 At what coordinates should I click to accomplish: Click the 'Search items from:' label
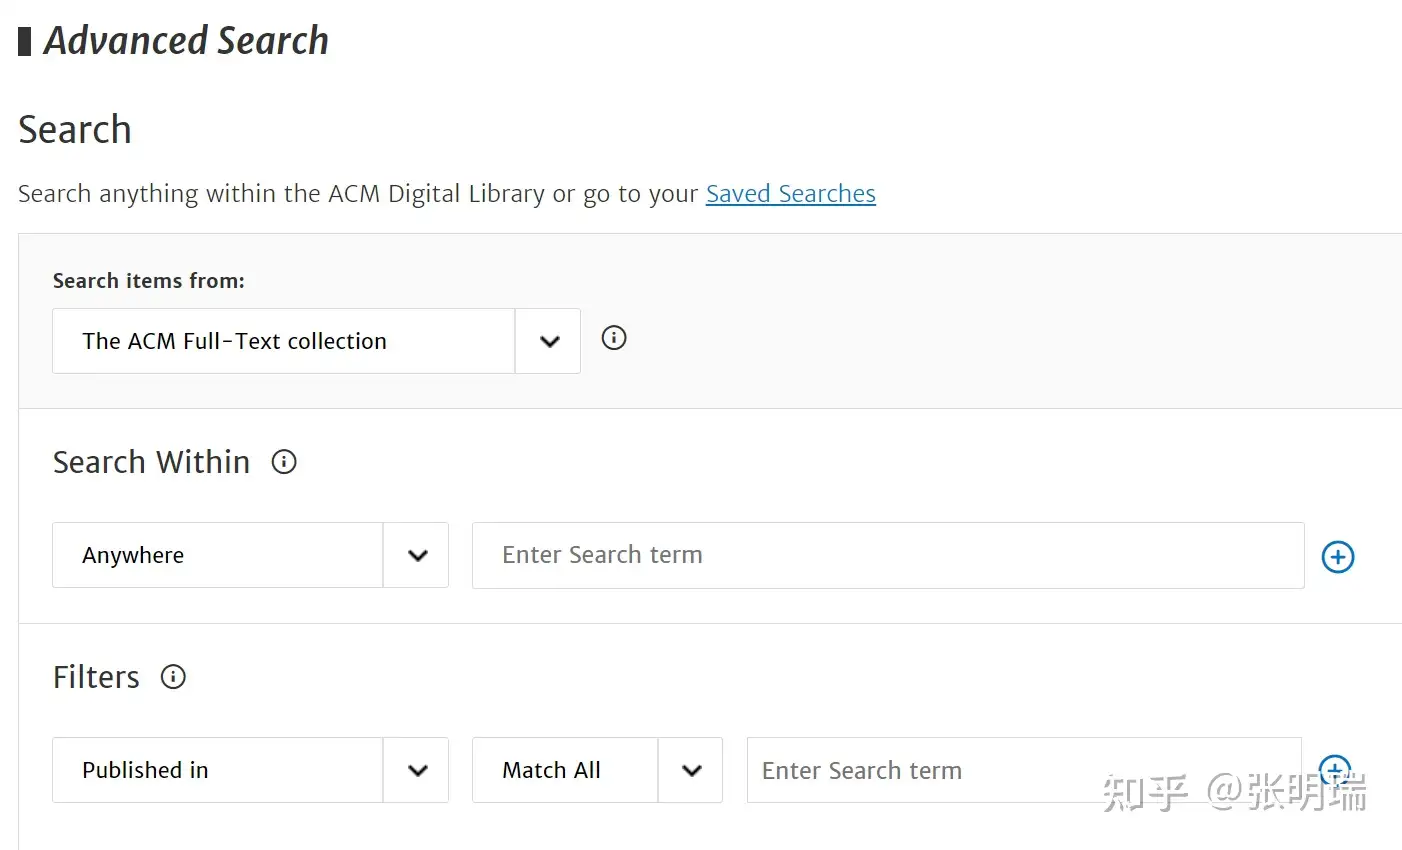tap(148, 281)
